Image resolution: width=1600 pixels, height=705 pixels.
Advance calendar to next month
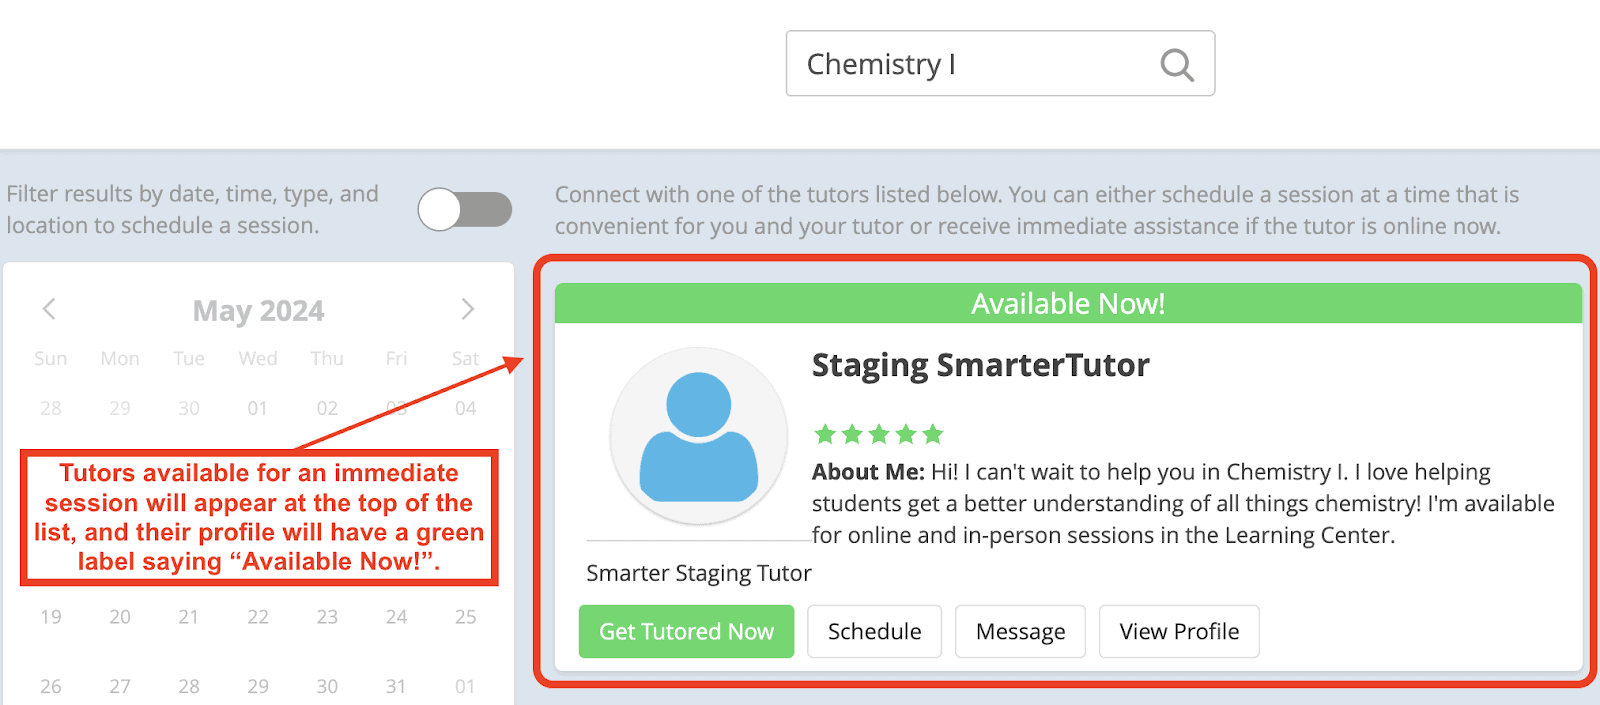pyautogui.click(x=467, y=309)
